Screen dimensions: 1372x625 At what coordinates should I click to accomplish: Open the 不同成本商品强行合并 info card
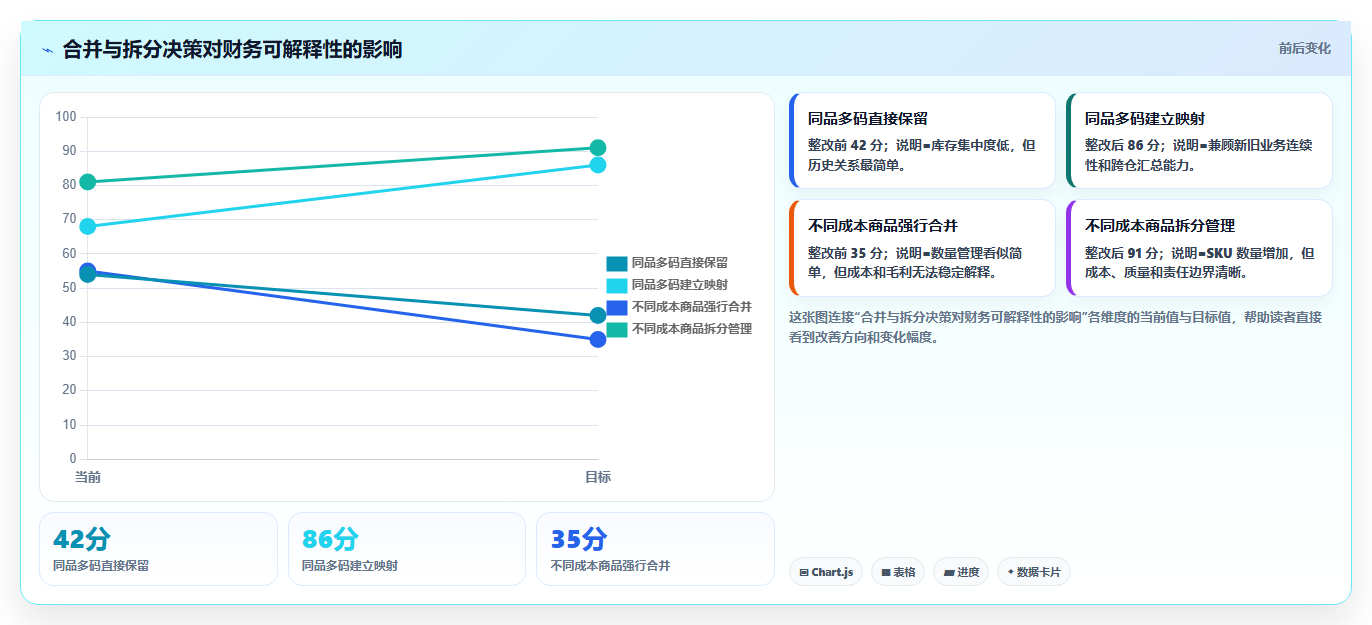coord(922,248)
